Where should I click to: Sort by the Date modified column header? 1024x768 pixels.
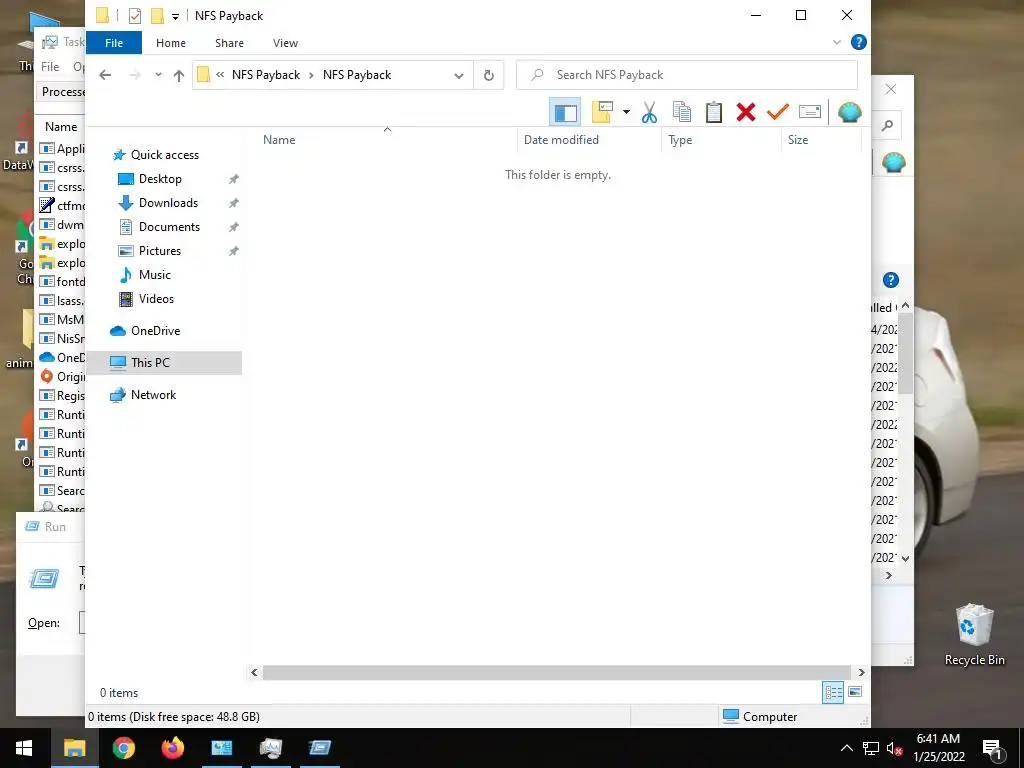[x=589, y=140]
